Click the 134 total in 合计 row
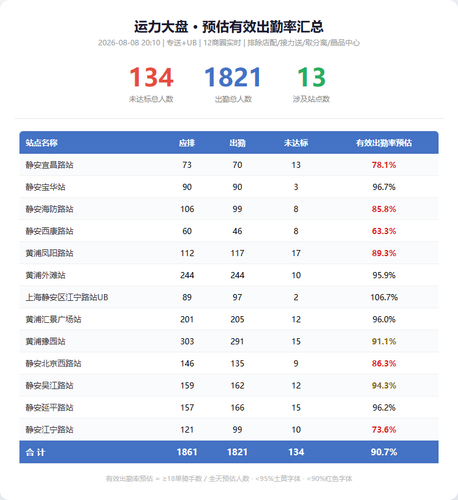The width and height of the screenshot is (458, 500). 296,452
